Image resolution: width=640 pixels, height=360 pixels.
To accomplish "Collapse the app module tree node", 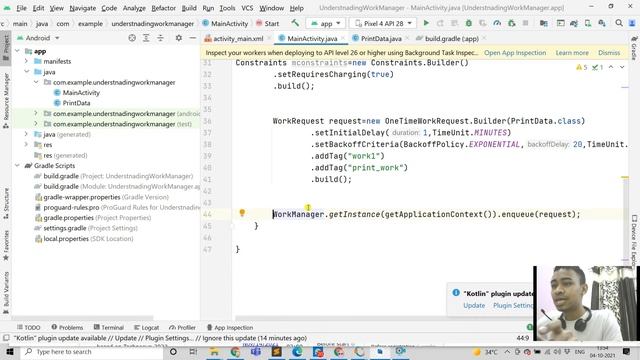I will coord(18,51).
